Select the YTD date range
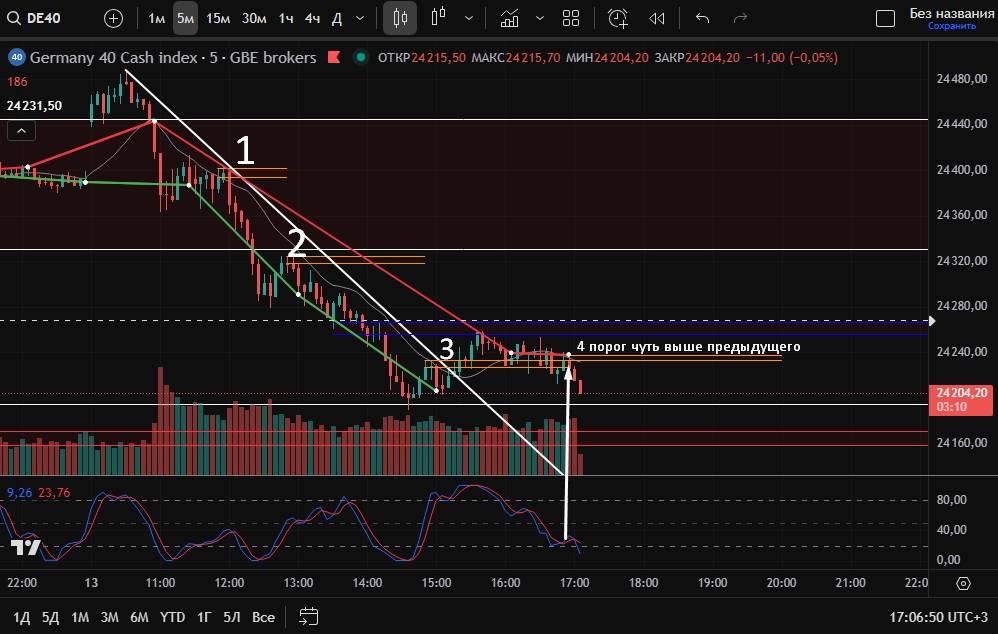This screenshot has width=998, height=634. coord(172,616)
